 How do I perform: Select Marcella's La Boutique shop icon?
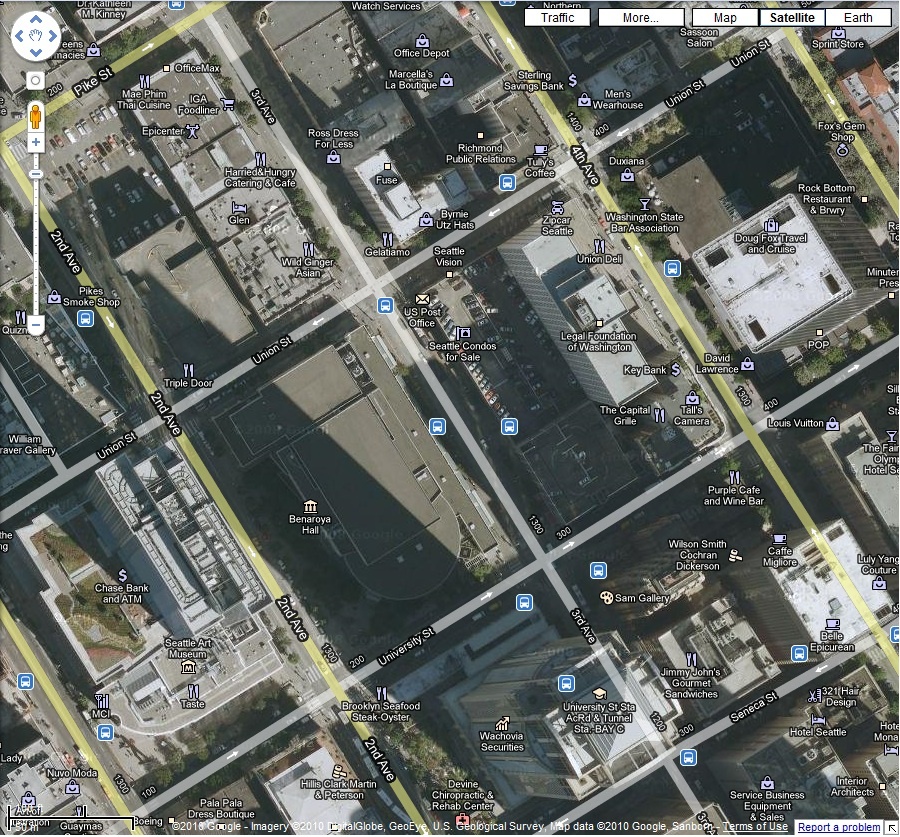pyautogui.click(x=447, y=80)
